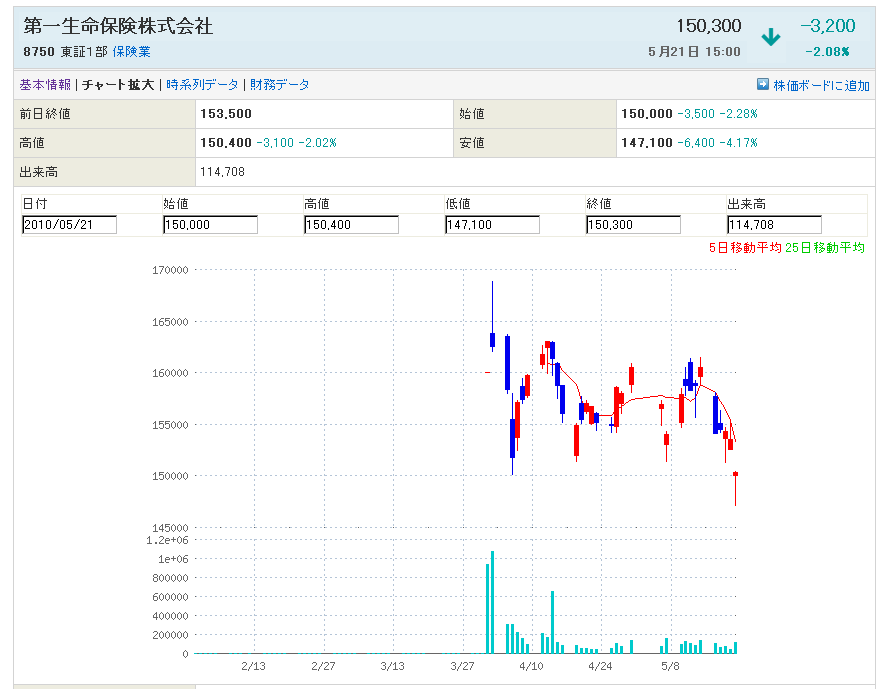Click the 低値 input box showing 147,100
The width and height of the screenshot is (883, 689).
click(x=492, y=225)
